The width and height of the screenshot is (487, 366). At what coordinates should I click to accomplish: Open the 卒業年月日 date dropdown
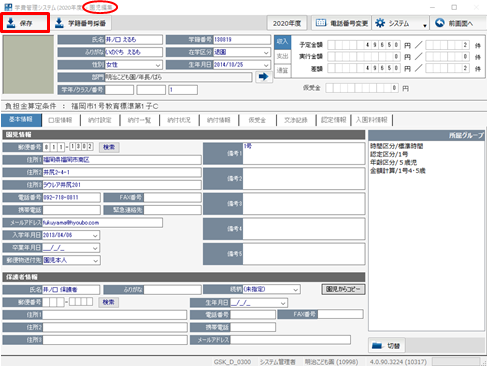tap(95, 248)
